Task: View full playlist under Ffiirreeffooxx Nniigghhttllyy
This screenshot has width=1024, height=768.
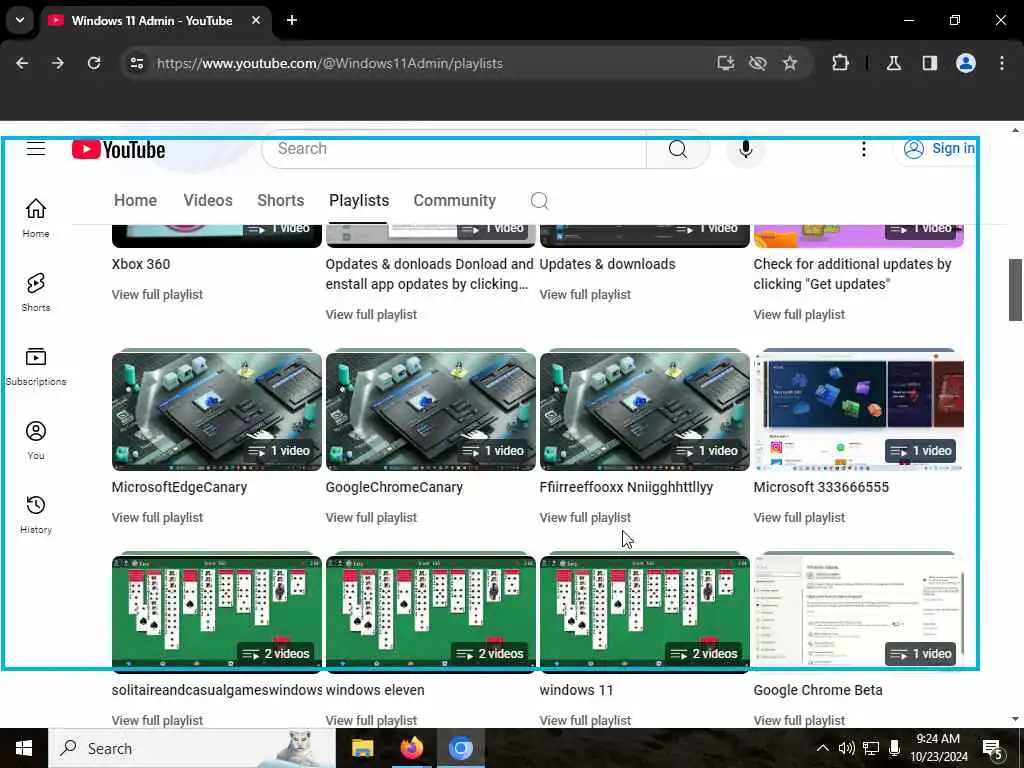Action: pos(585,517)
